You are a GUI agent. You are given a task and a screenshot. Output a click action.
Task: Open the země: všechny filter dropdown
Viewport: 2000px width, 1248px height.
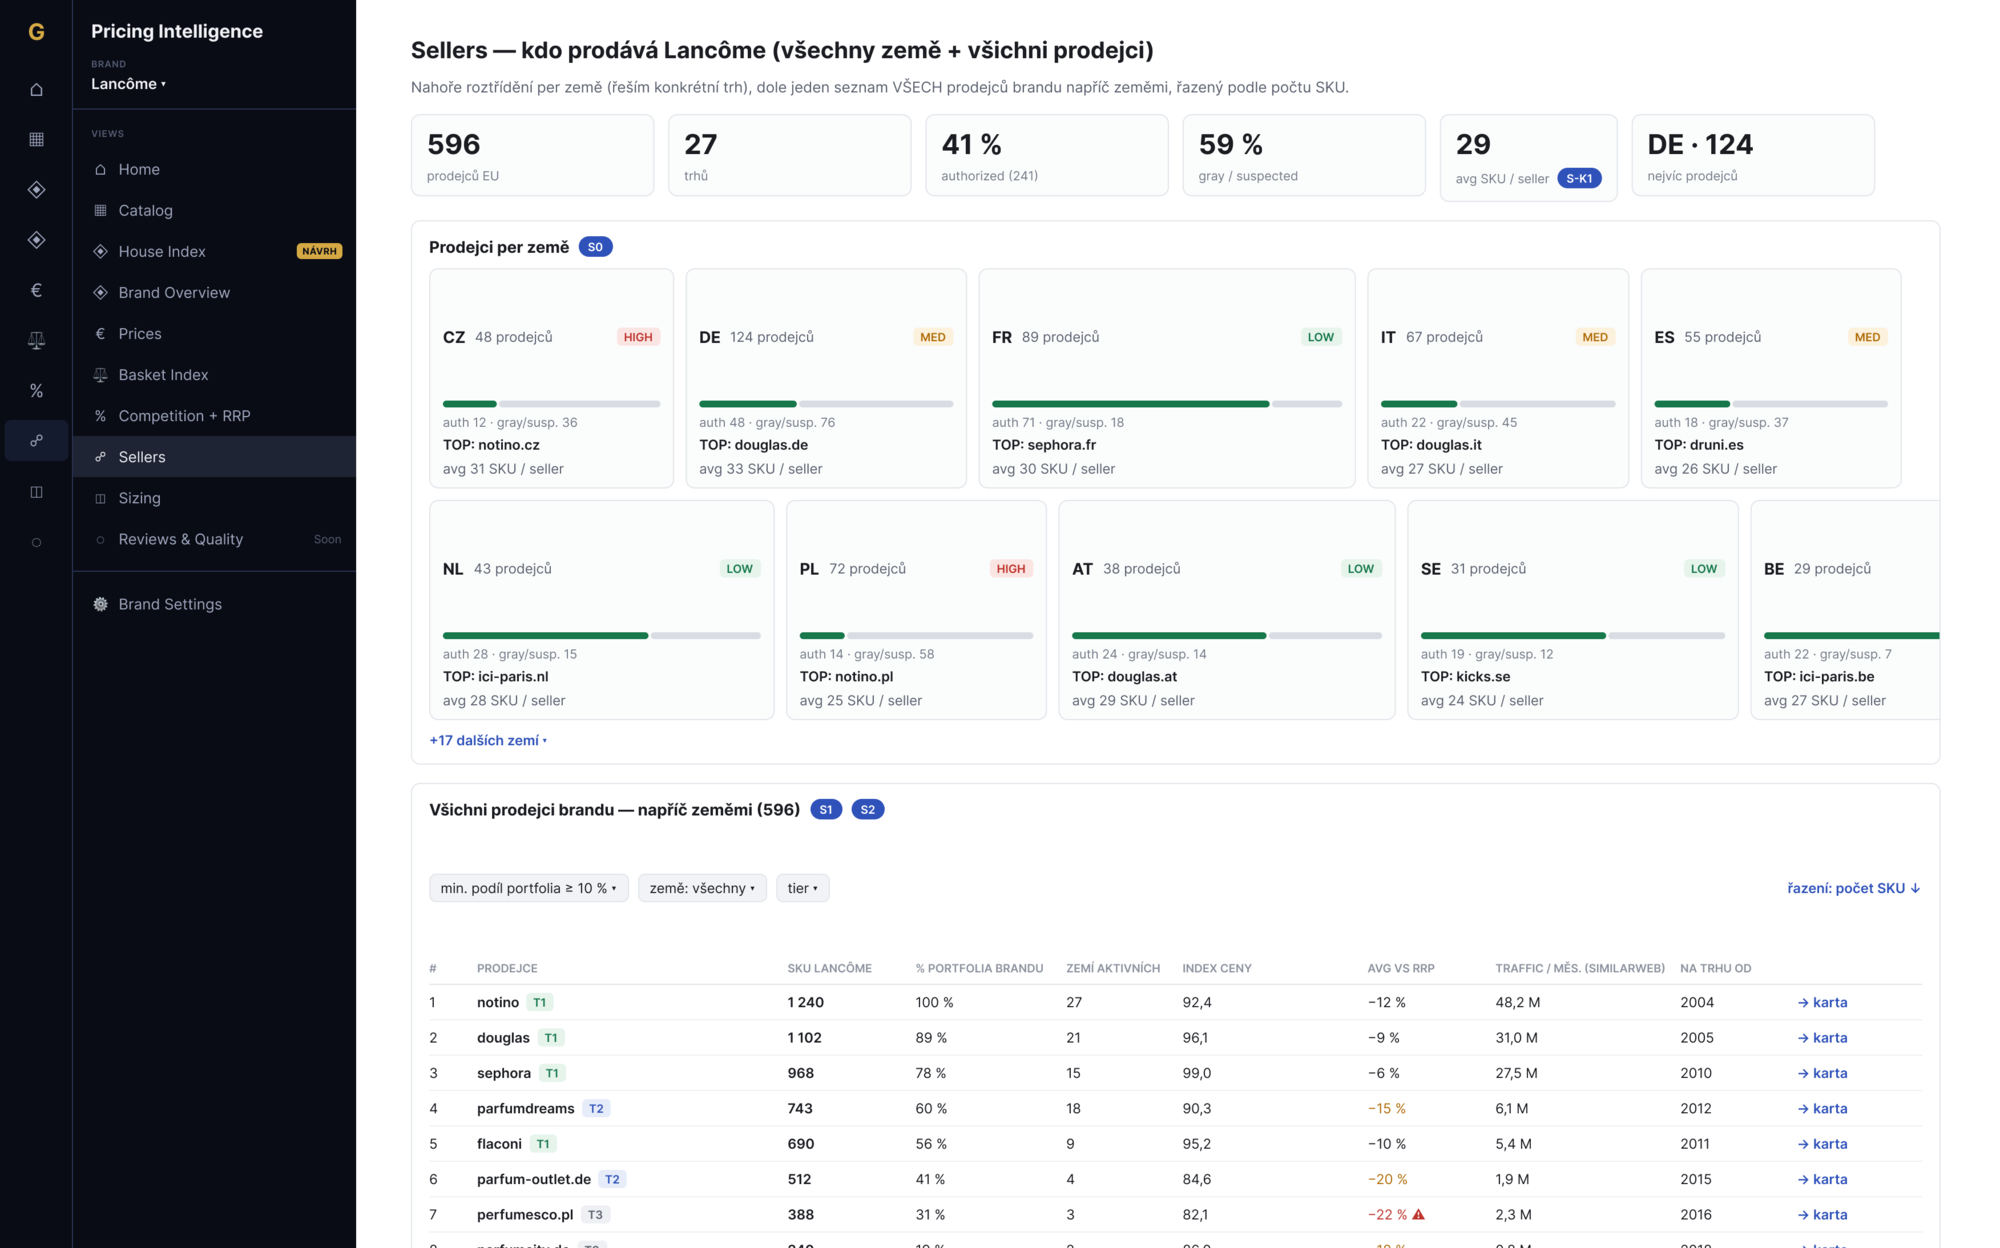(702, 888)
